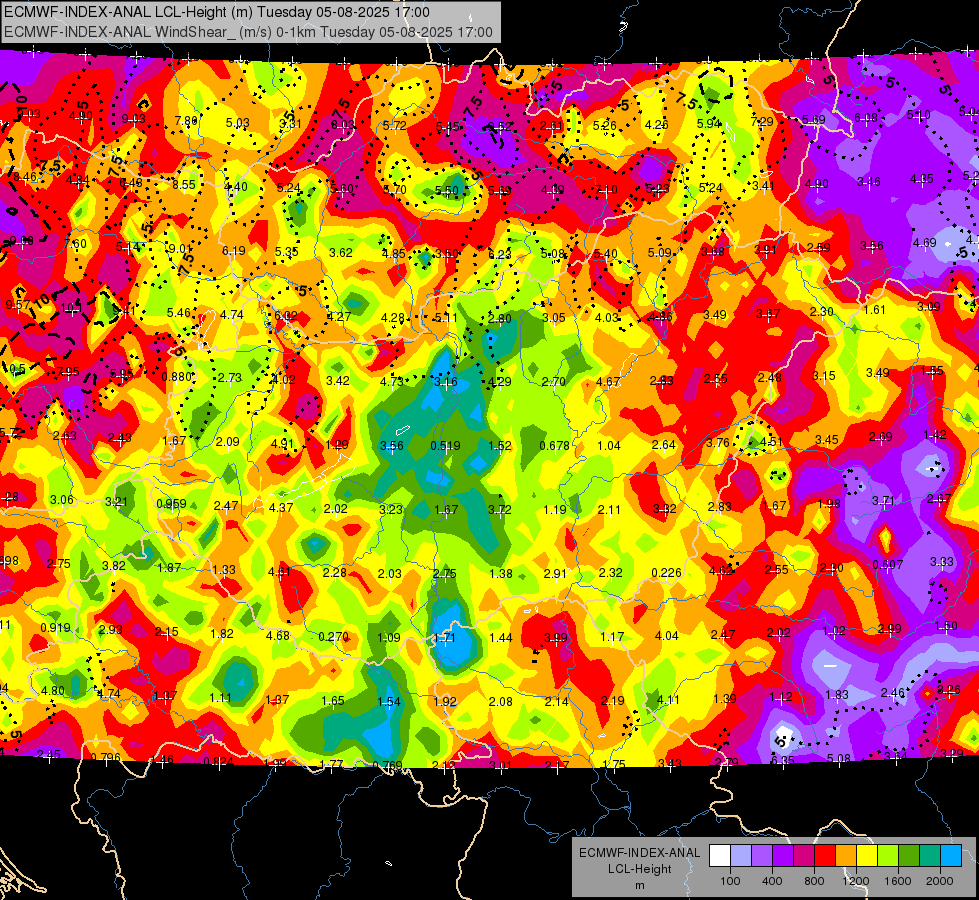
Task: Select the dark green legend swatch
Action: (x=908, y=856)
